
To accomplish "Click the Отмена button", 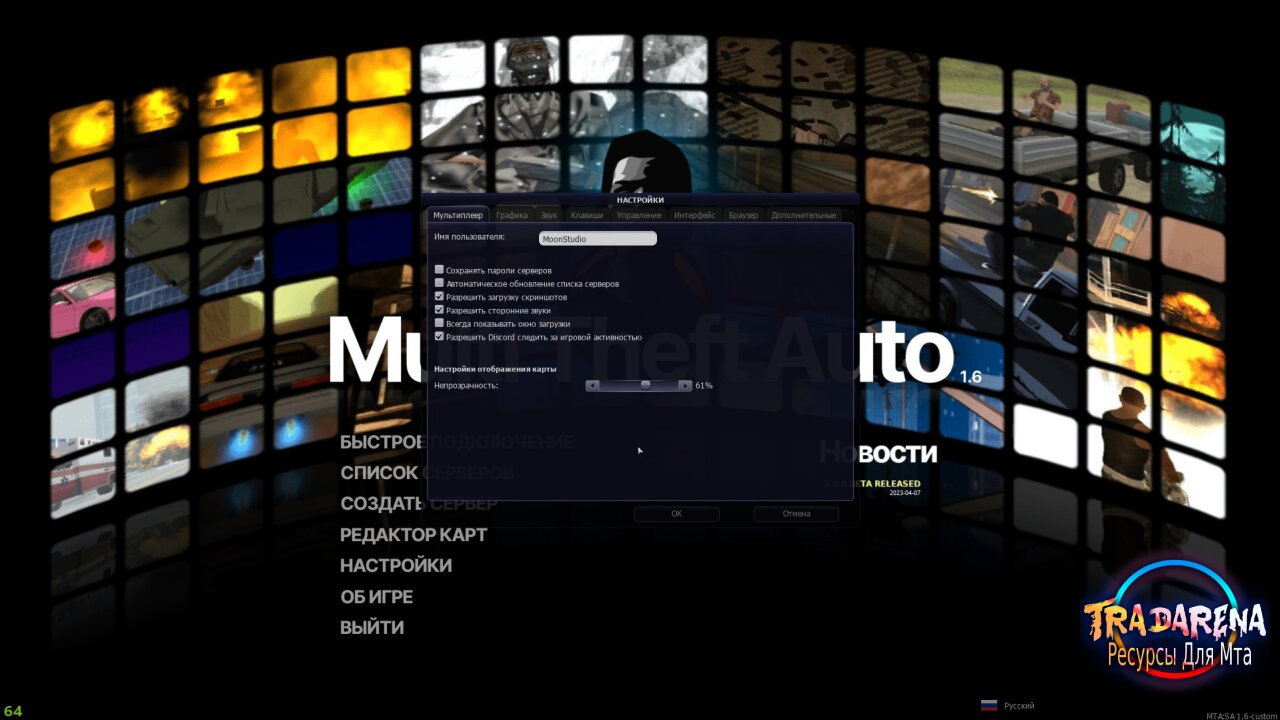I will [x=796, y=514].
